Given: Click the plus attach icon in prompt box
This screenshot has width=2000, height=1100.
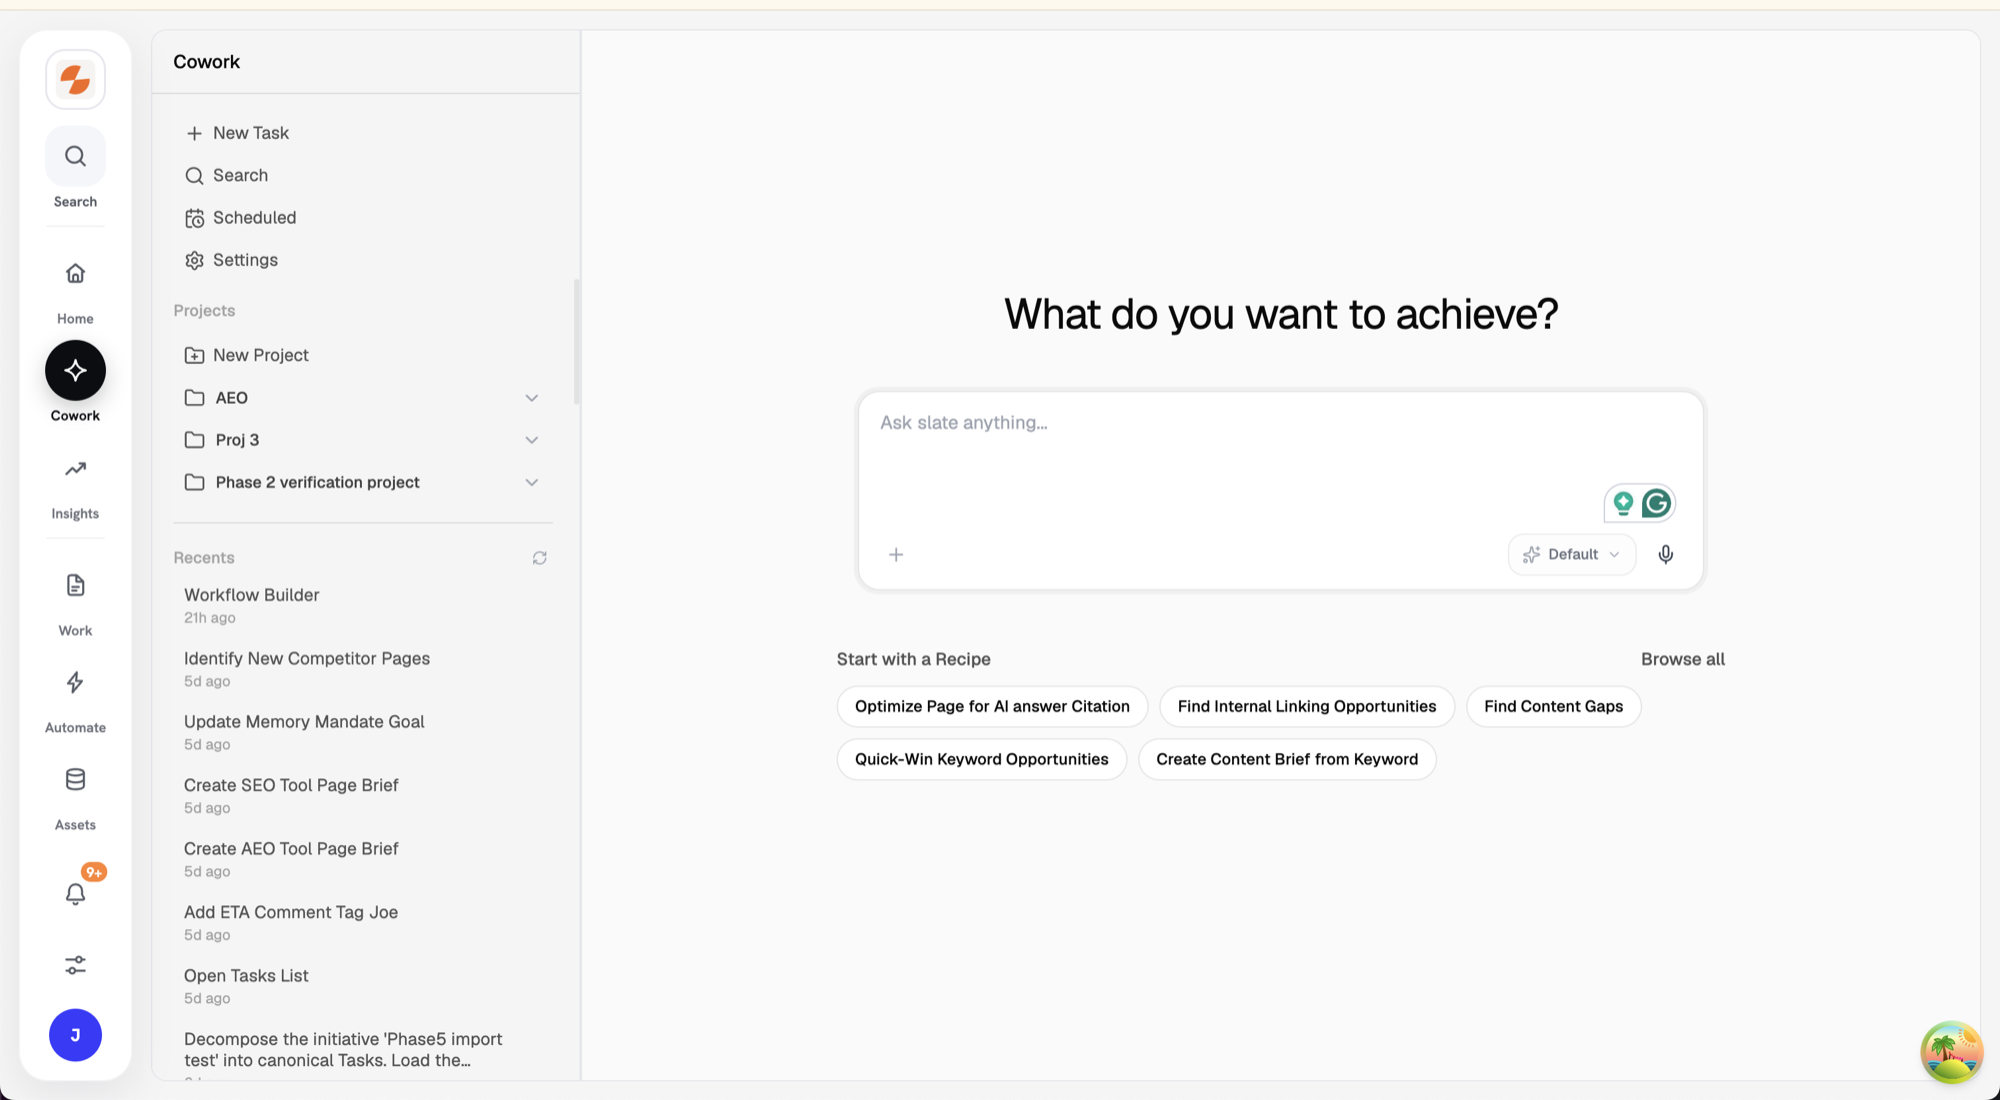Looking at the screenshot, I should tap(896, 554).
